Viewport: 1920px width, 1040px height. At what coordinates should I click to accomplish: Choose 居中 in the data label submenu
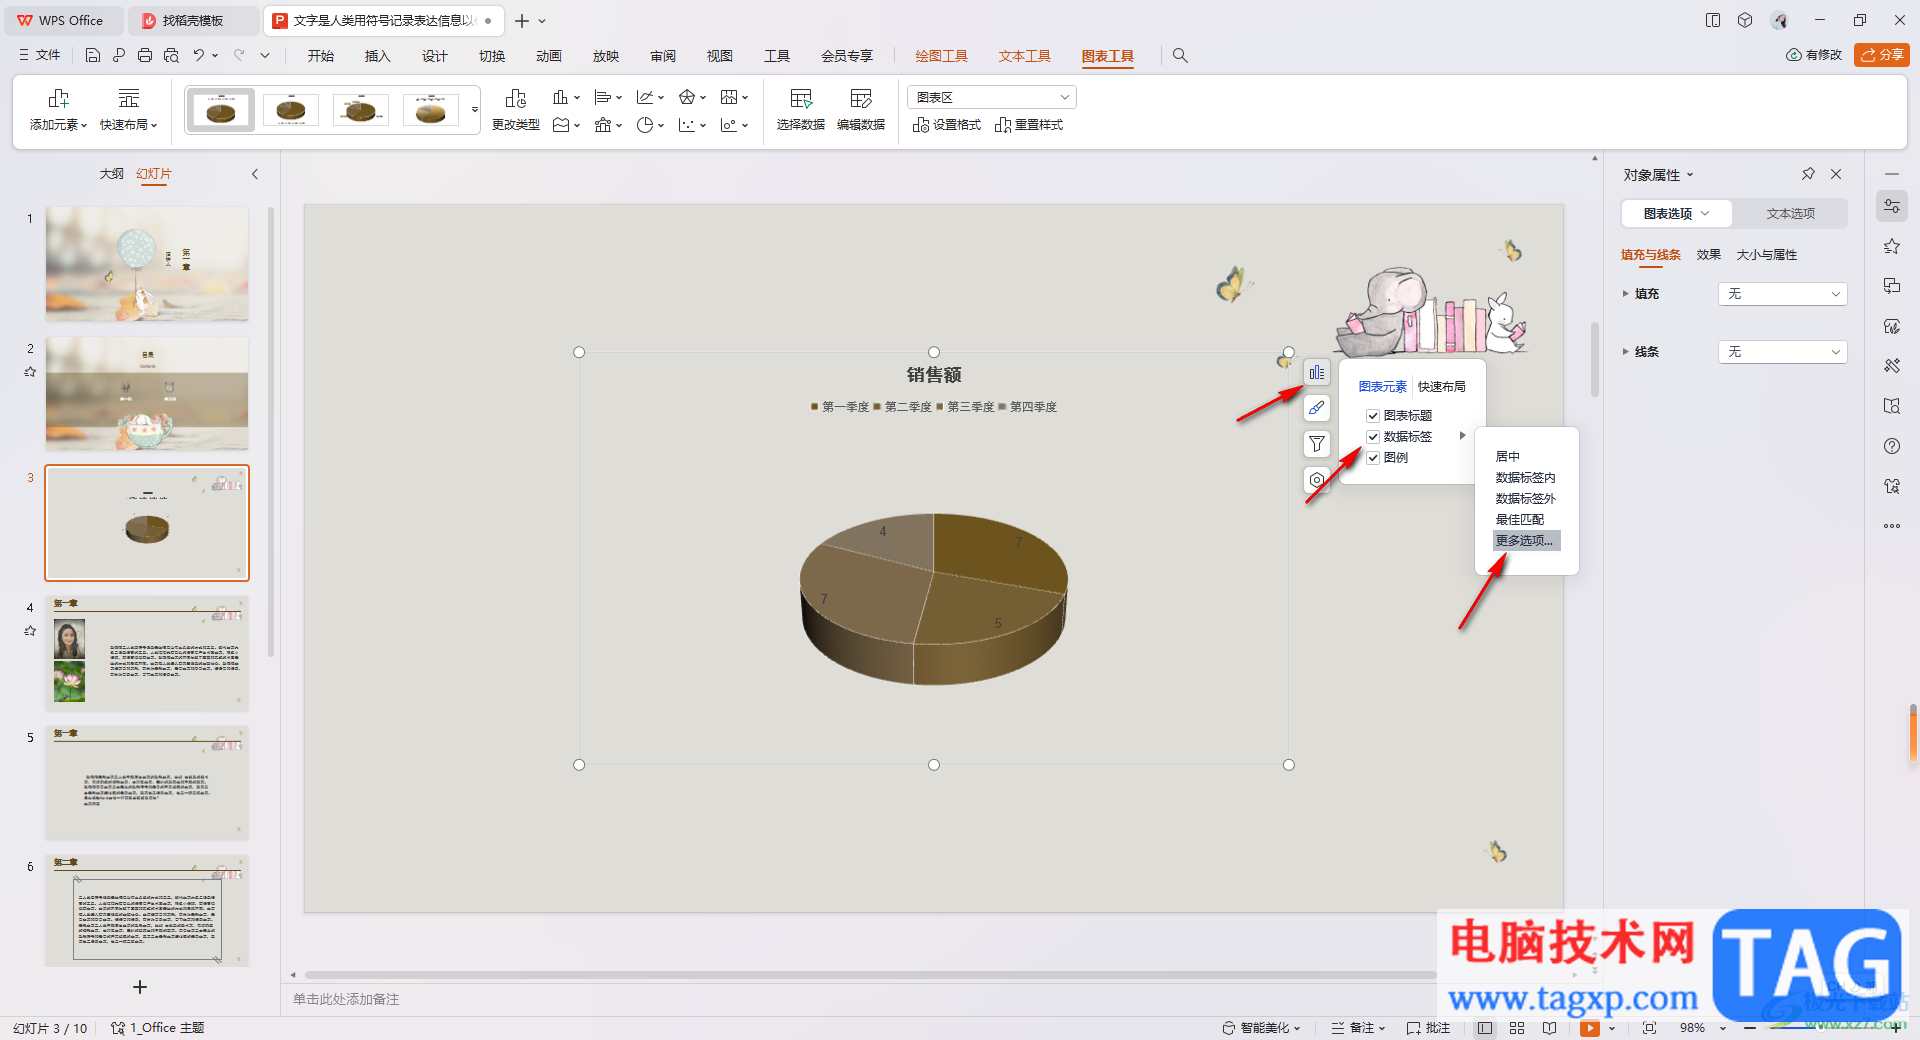tap(1507, 456)
